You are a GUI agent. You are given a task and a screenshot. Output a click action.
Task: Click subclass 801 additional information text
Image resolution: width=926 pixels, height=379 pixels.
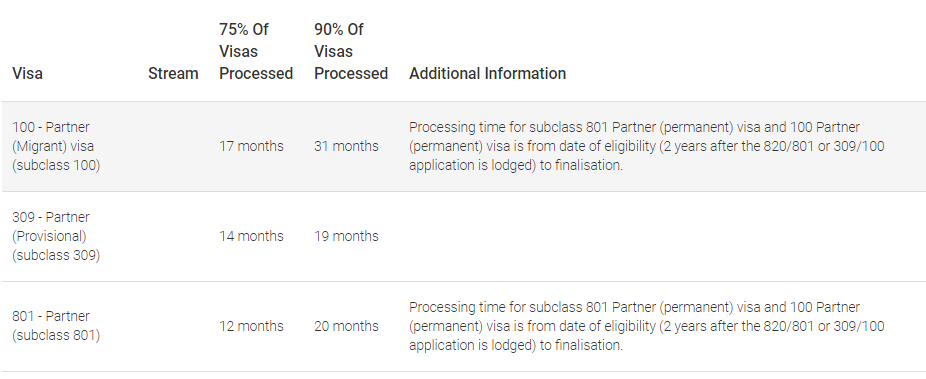[647, 326]
